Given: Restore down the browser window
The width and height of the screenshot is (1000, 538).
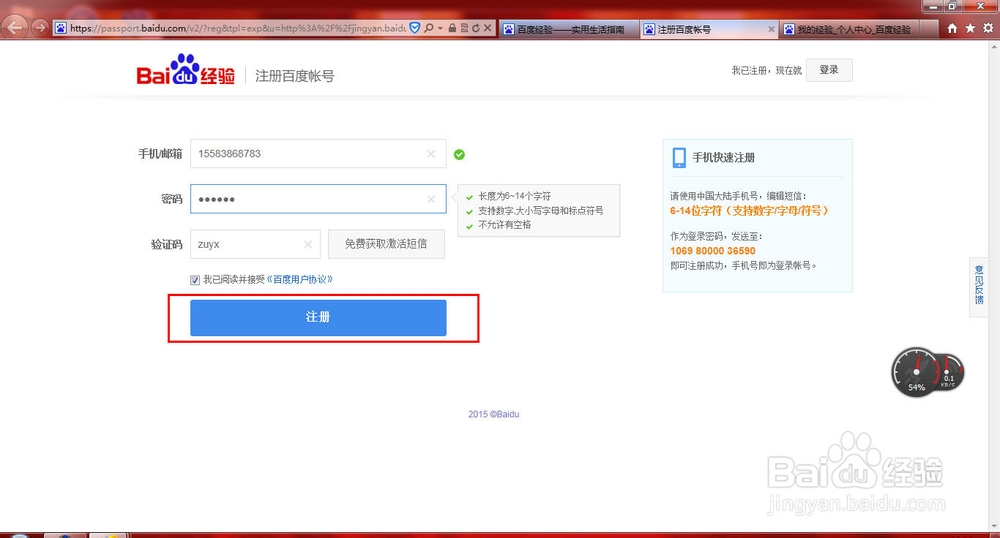Looking at the screenshot, I should (x=952, y=6).
